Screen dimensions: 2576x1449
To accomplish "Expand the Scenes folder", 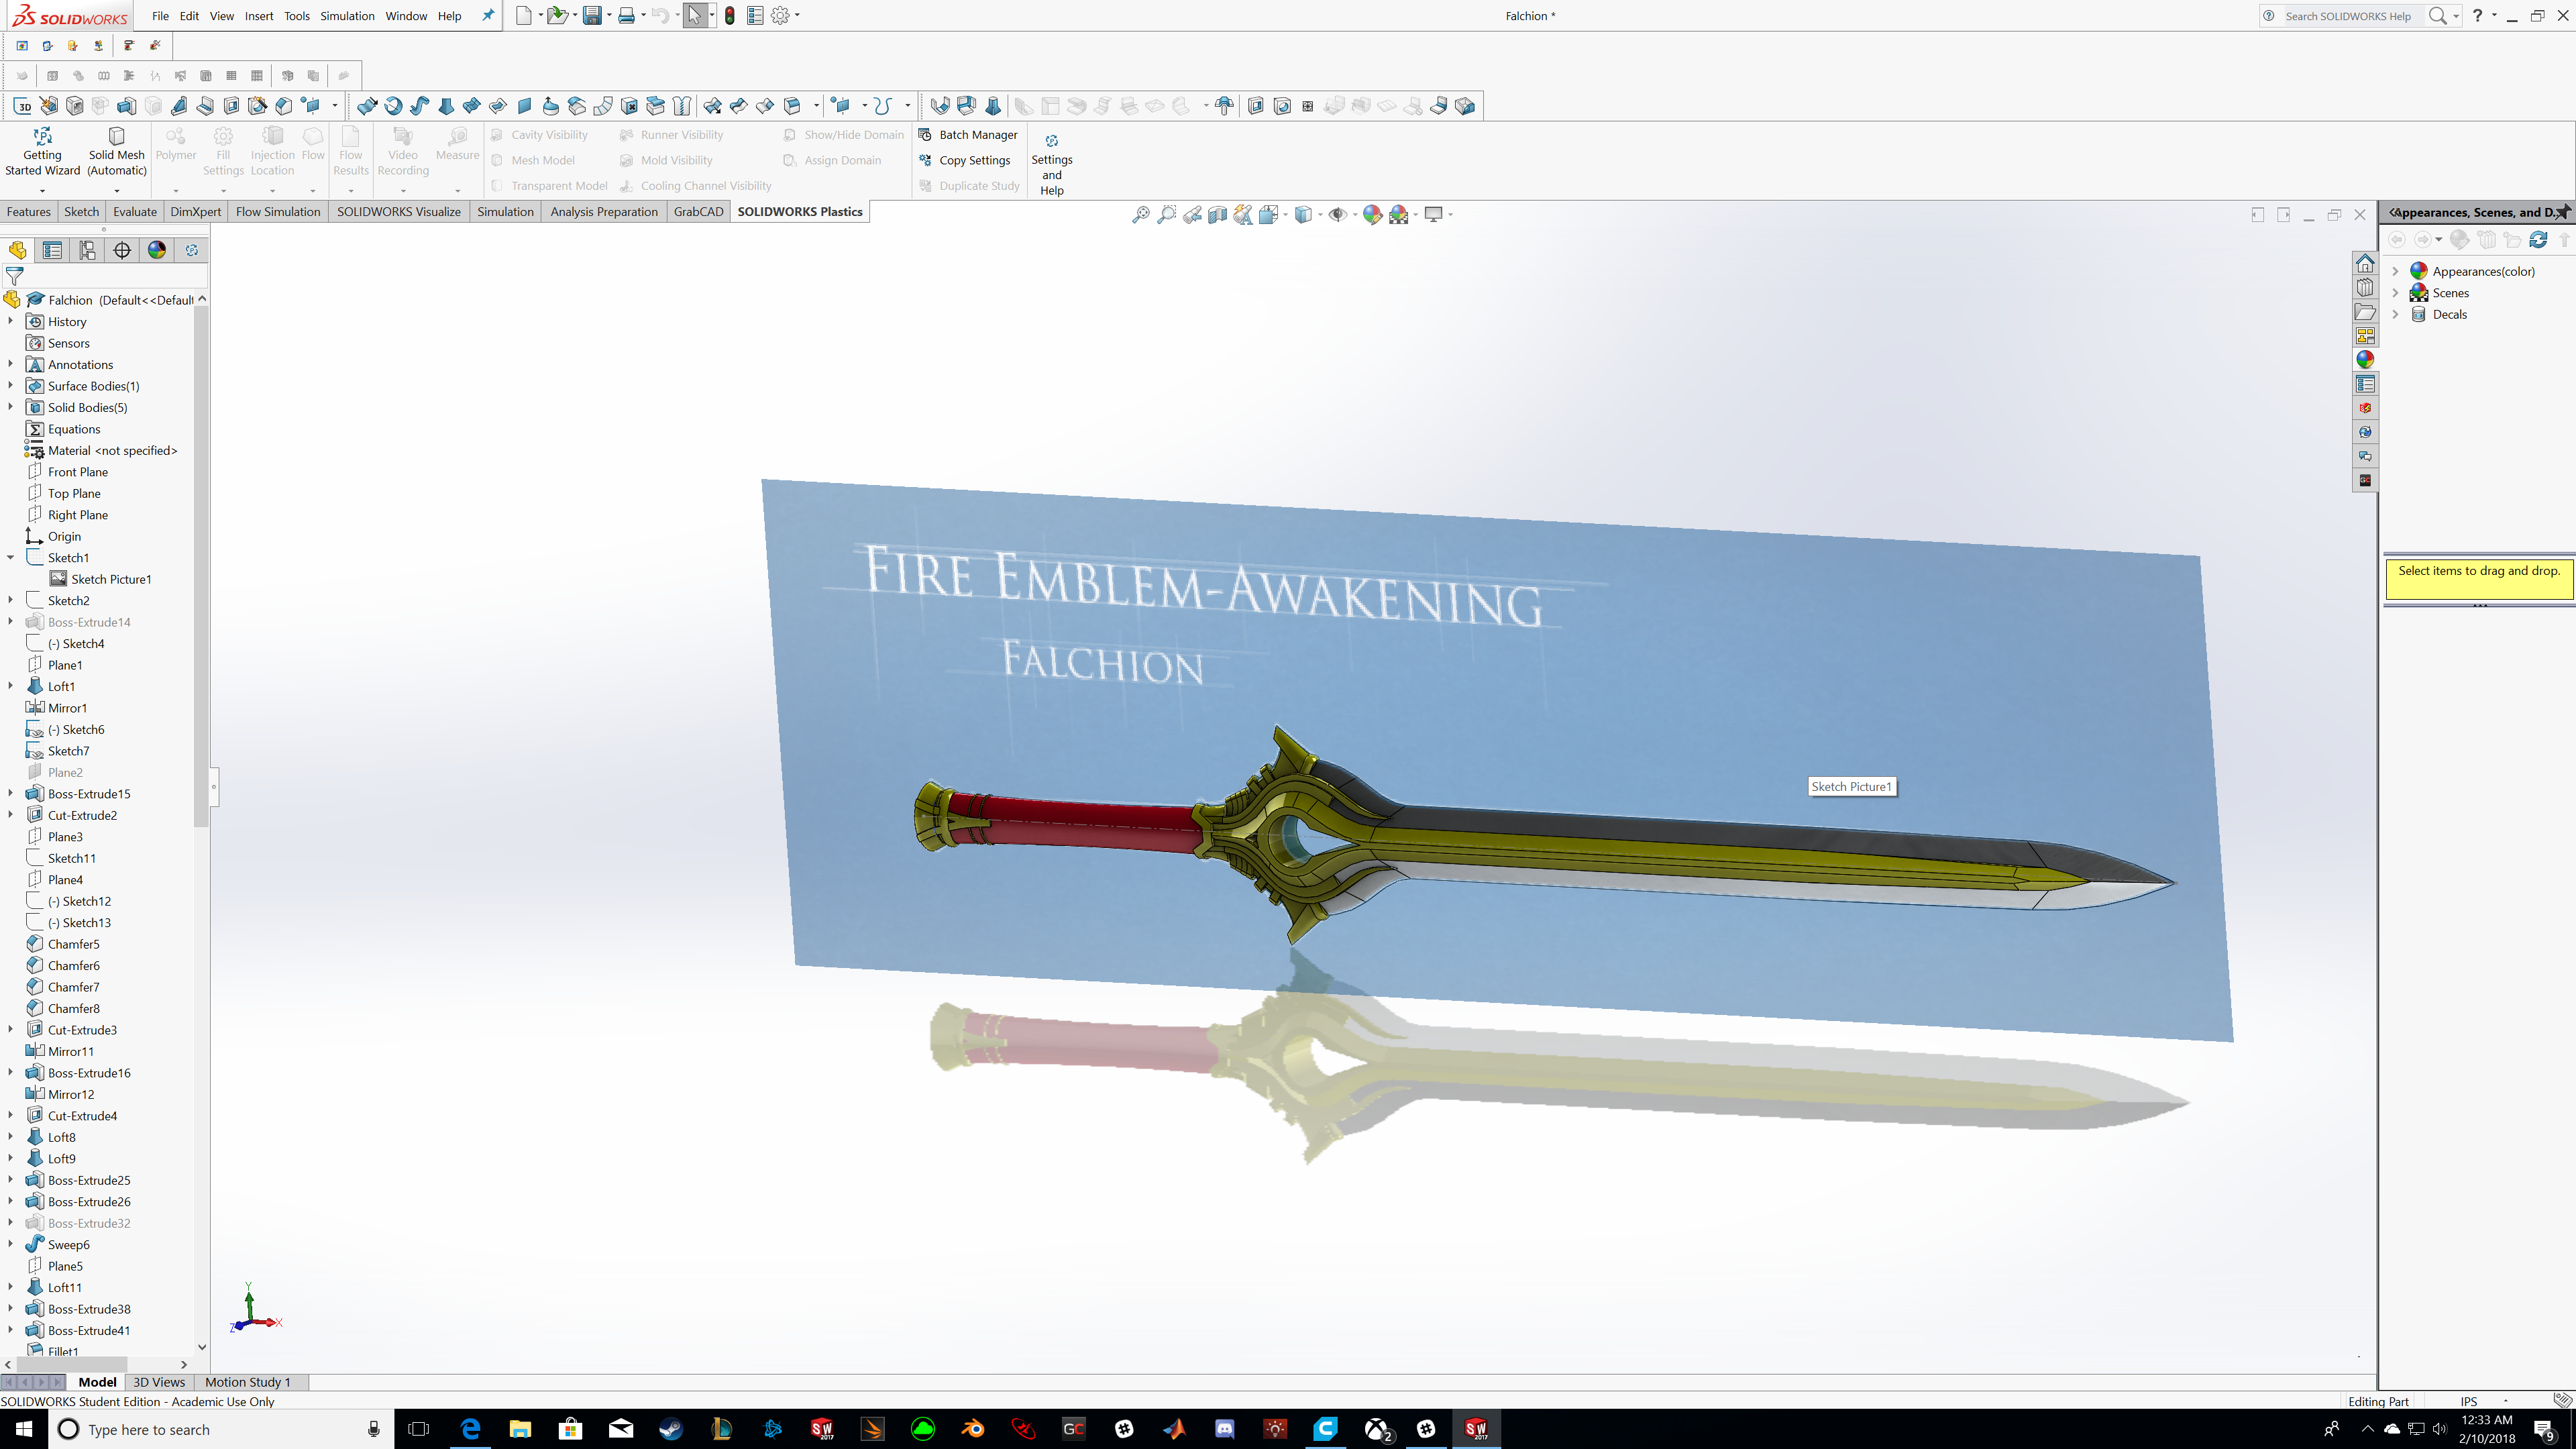I will click(x=2396, y=293).
